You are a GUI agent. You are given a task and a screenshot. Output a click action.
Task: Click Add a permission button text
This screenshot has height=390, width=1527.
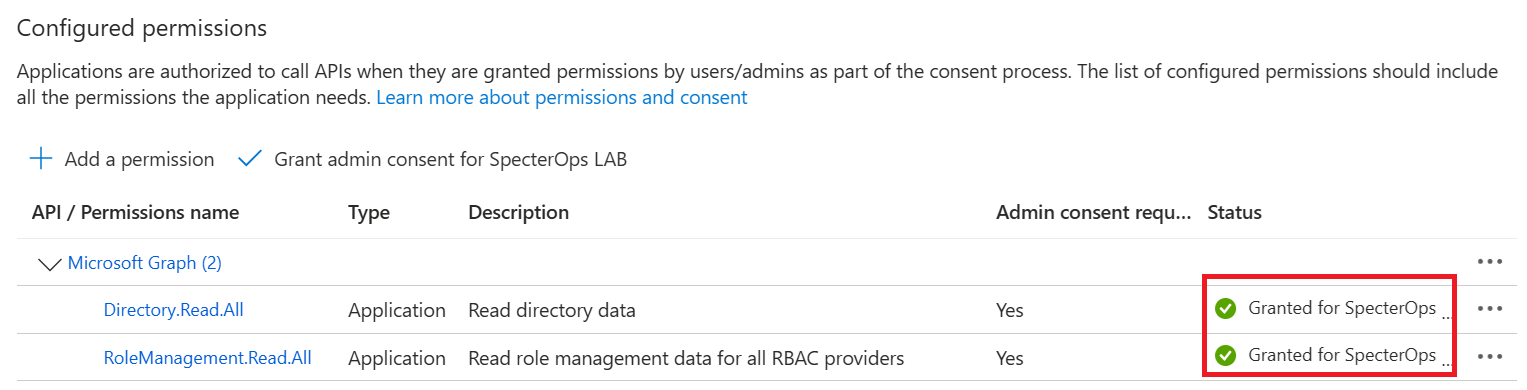[140, 159]
